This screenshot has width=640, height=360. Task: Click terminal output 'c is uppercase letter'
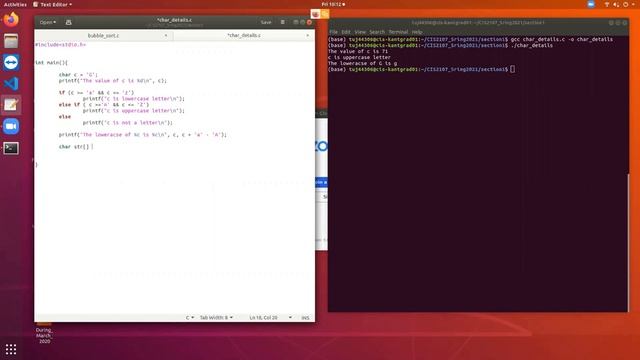pos(359,58)
